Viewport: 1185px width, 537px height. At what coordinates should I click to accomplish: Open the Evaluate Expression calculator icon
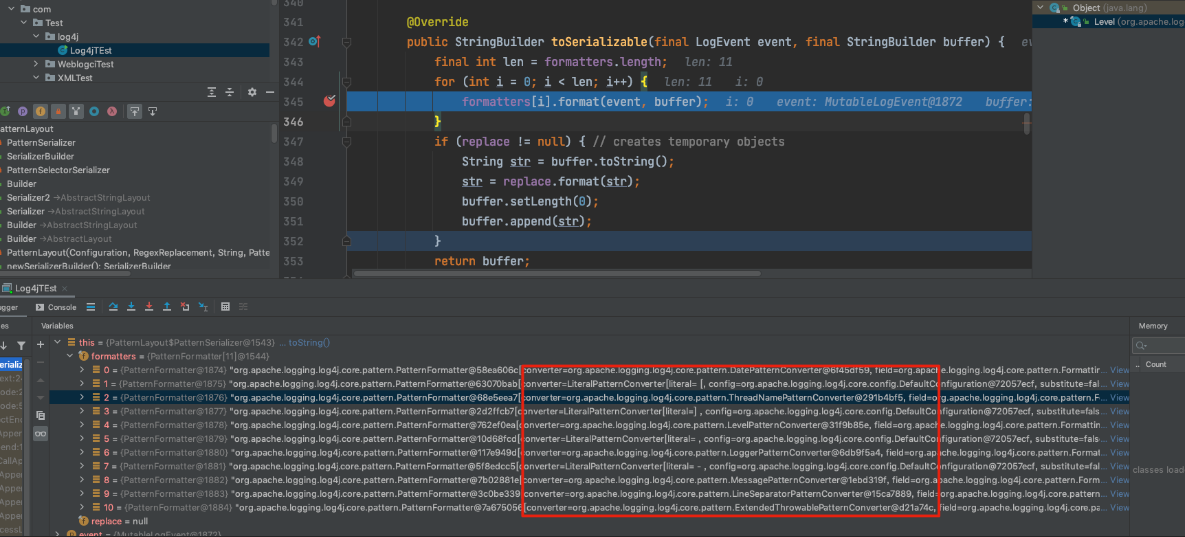[226, 307]
